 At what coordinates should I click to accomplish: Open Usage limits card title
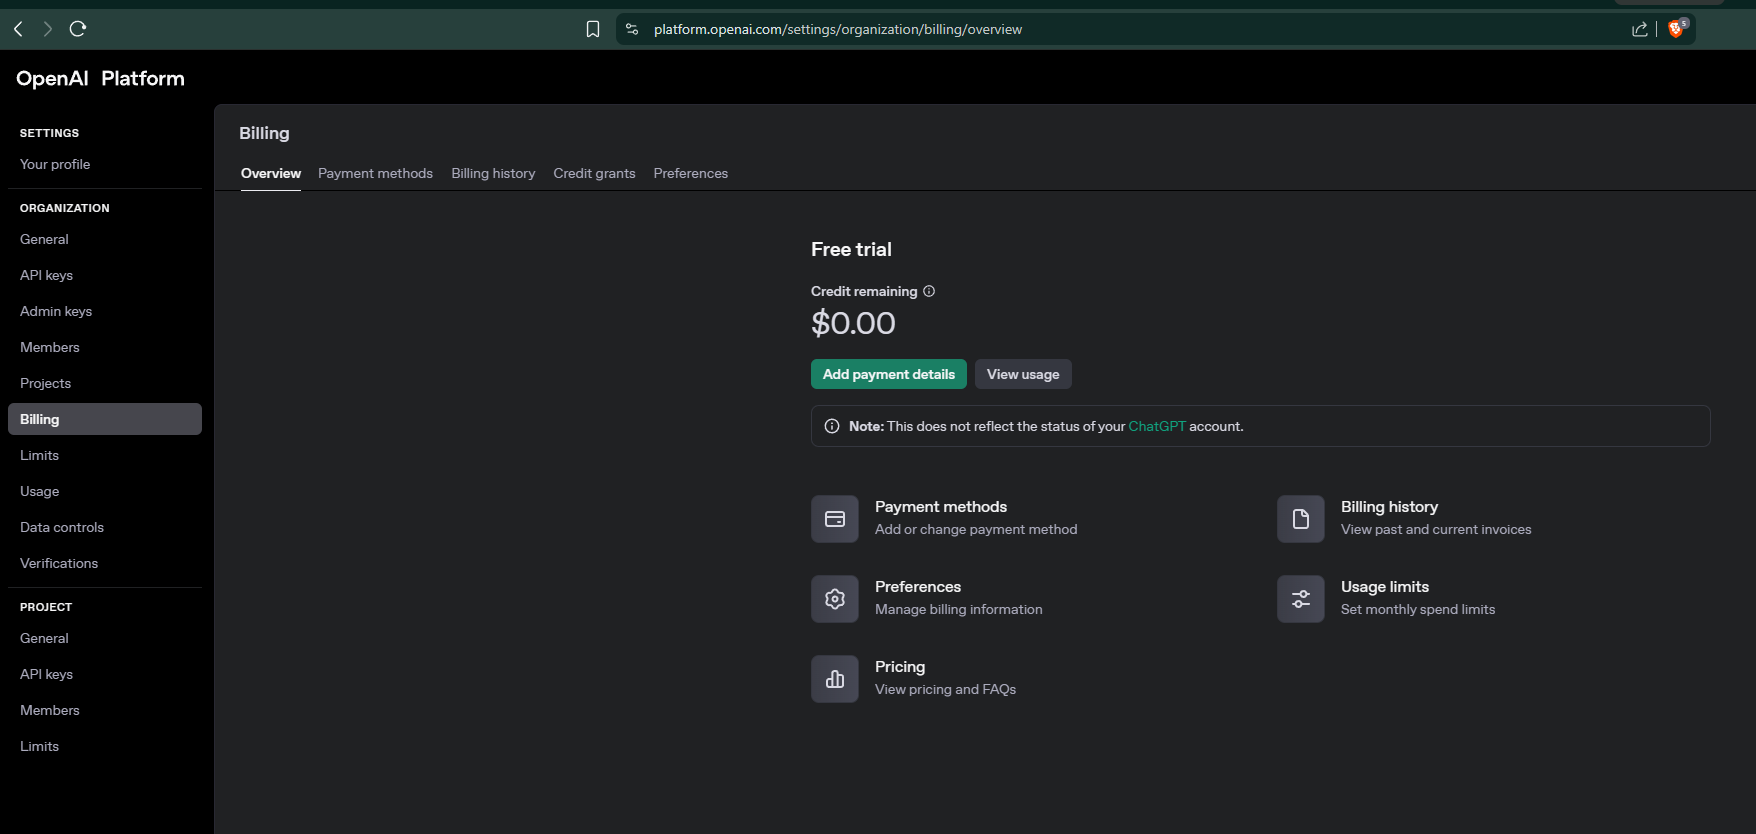(1385, 587)
